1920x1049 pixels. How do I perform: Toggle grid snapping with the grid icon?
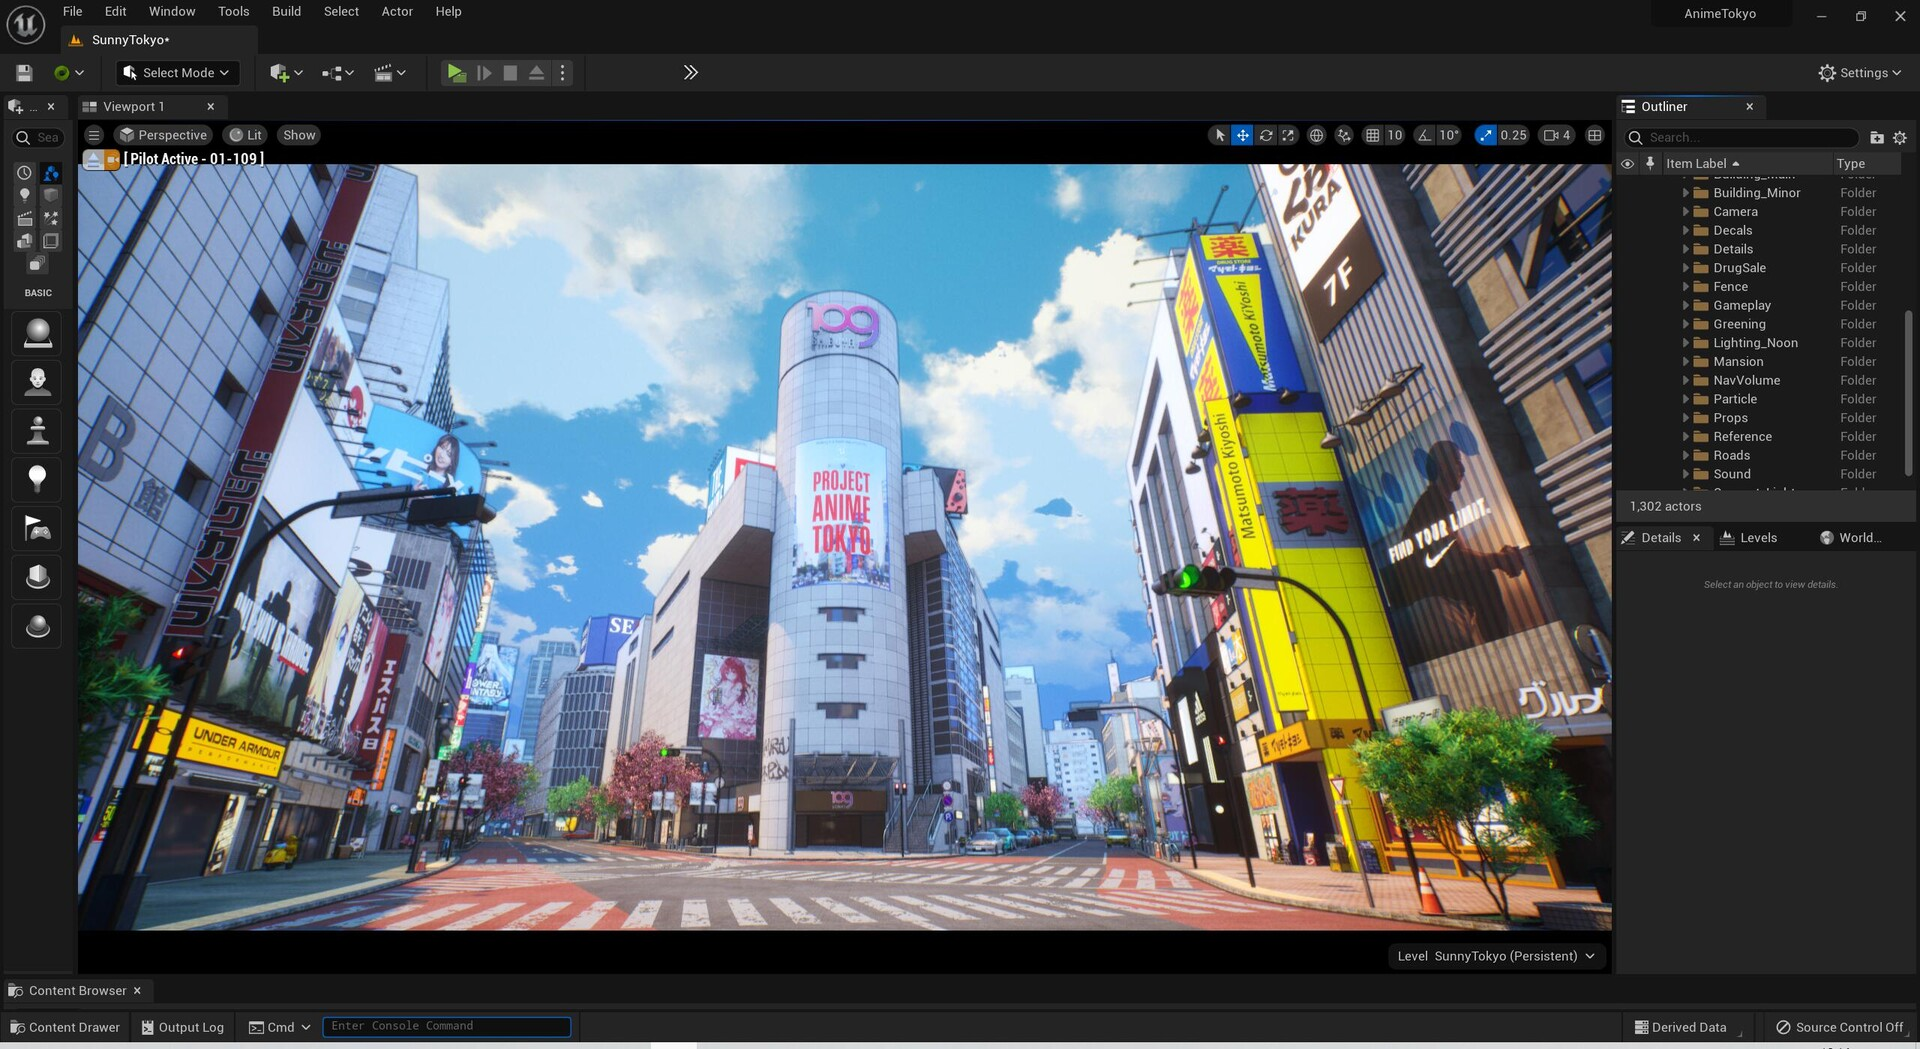pos(1373,135)
